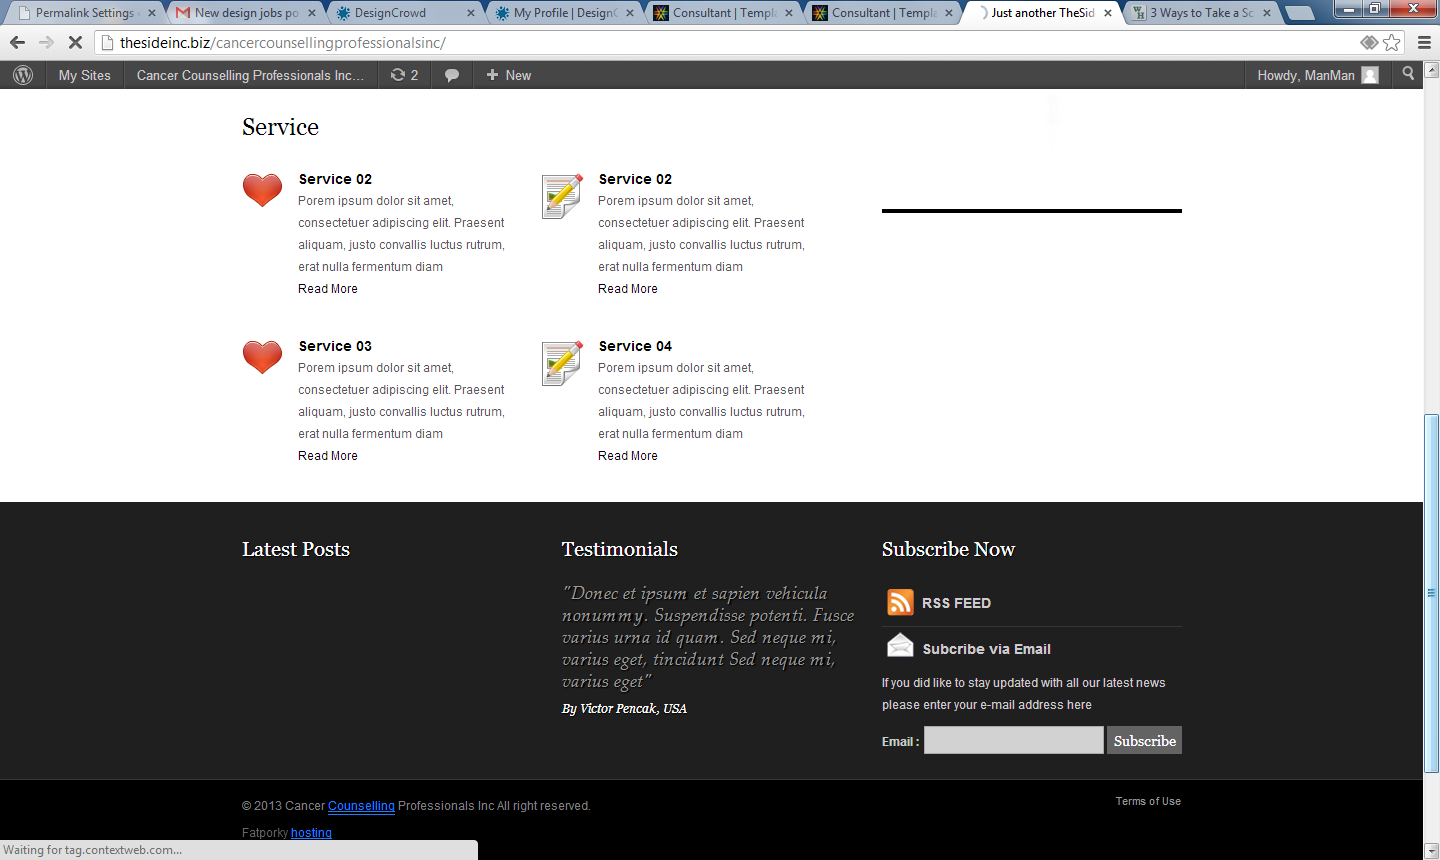Click the "Donec et ipsum" testimonial quote
The height and width of the screenshot is (860, 1440).
coord(708,637)
